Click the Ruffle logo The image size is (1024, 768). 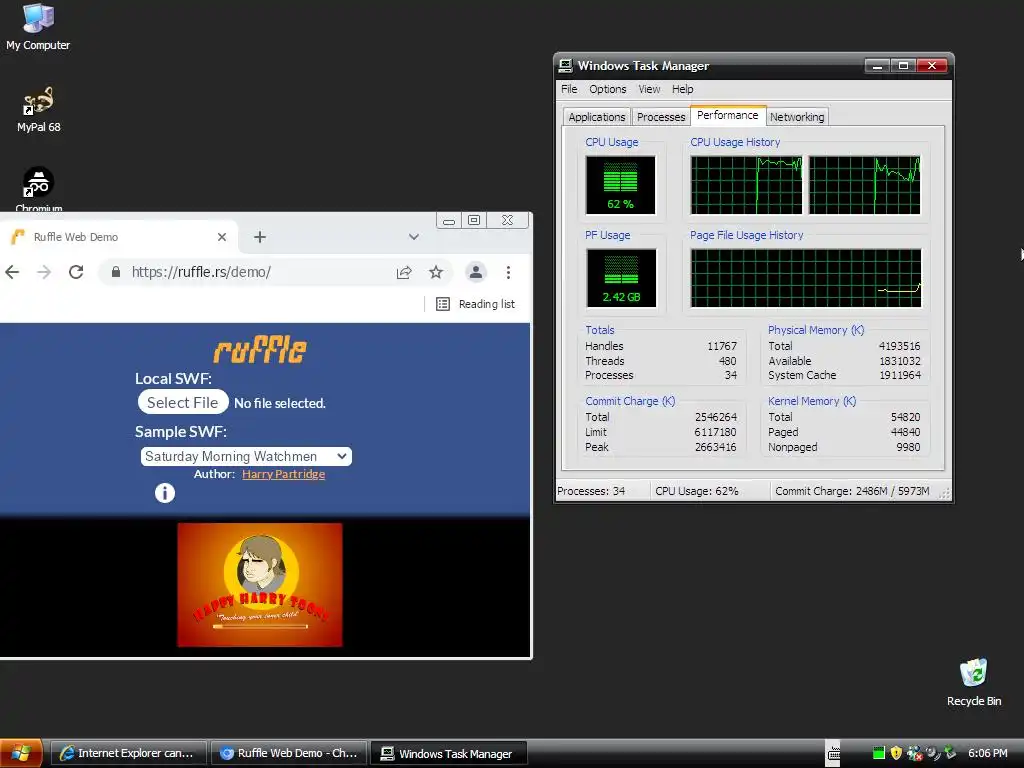pyautogui.click(x=260, y=350)
